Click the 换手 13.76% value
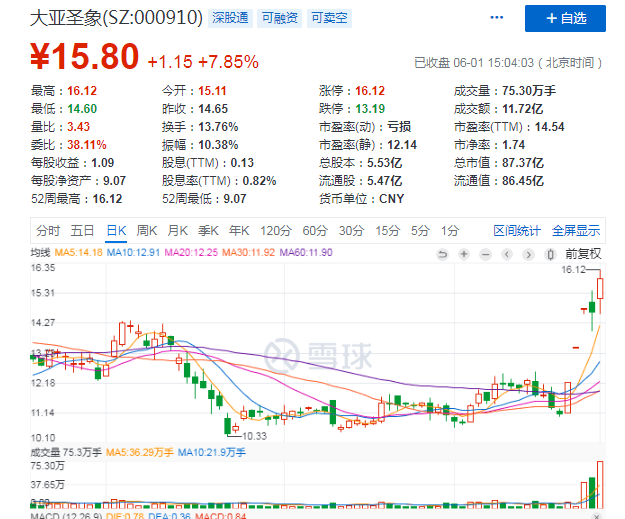Image resolution: width=625 pixels, height=519 pixels. click(218, 127)
